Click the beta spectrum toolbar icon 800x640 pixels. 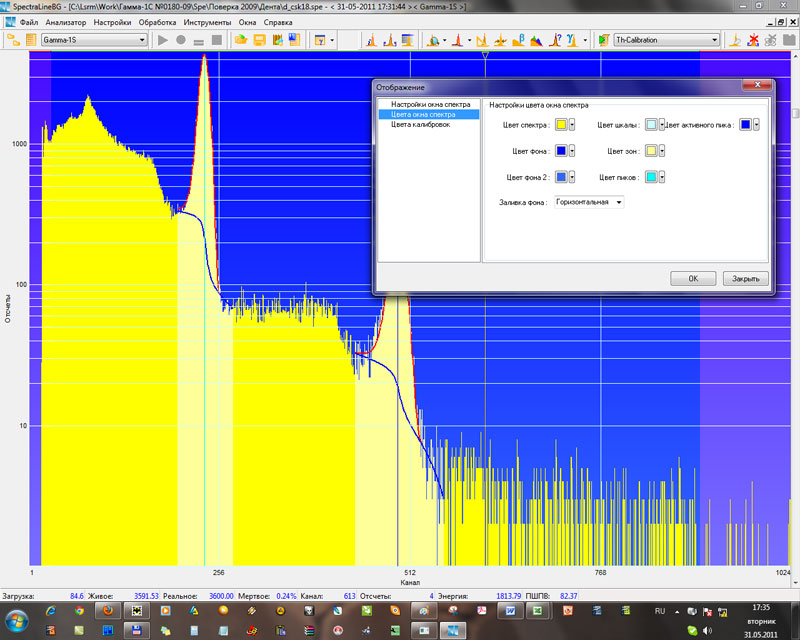click(x=517, y=40)
